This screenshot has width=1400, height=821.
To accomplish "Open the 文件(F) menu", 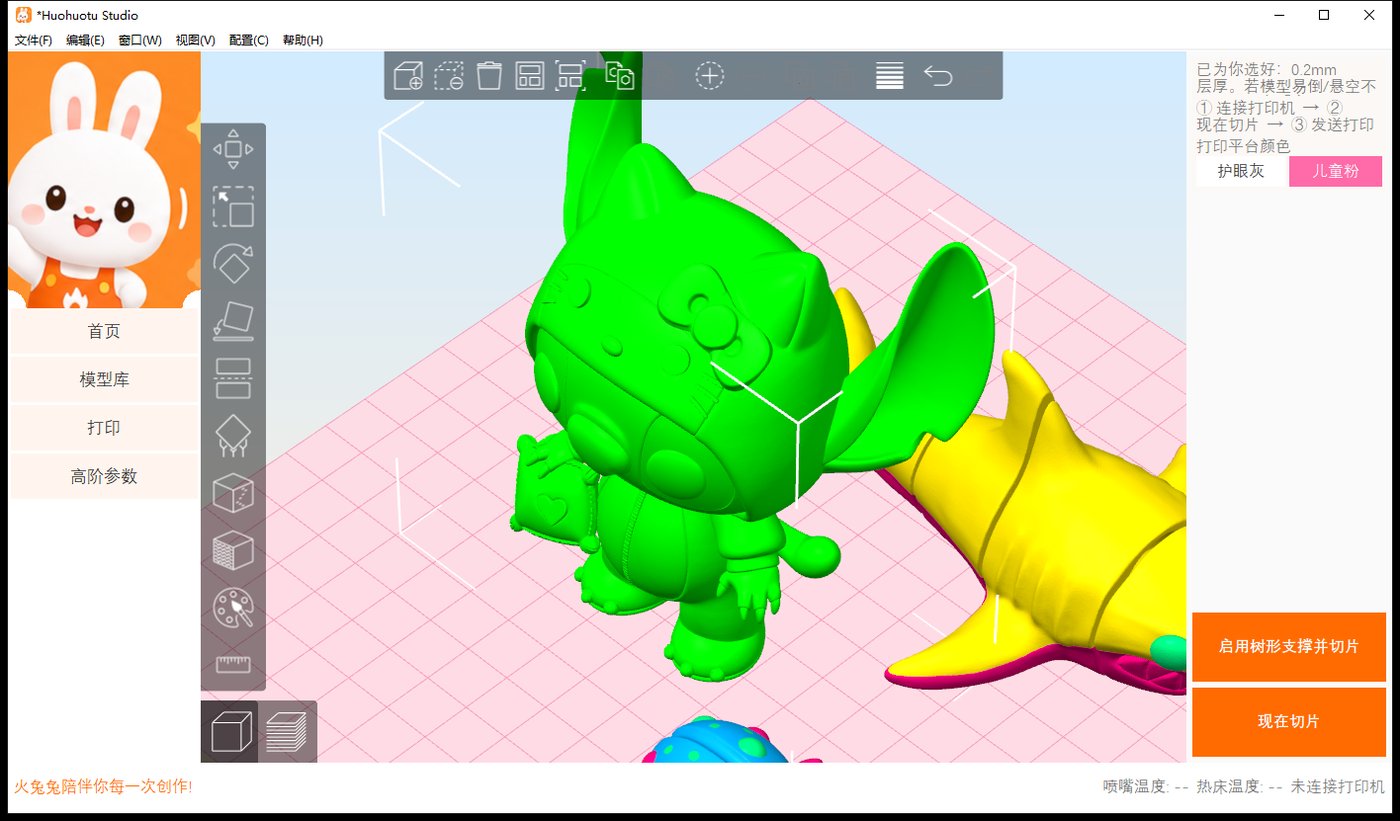I will pos(33,40).
